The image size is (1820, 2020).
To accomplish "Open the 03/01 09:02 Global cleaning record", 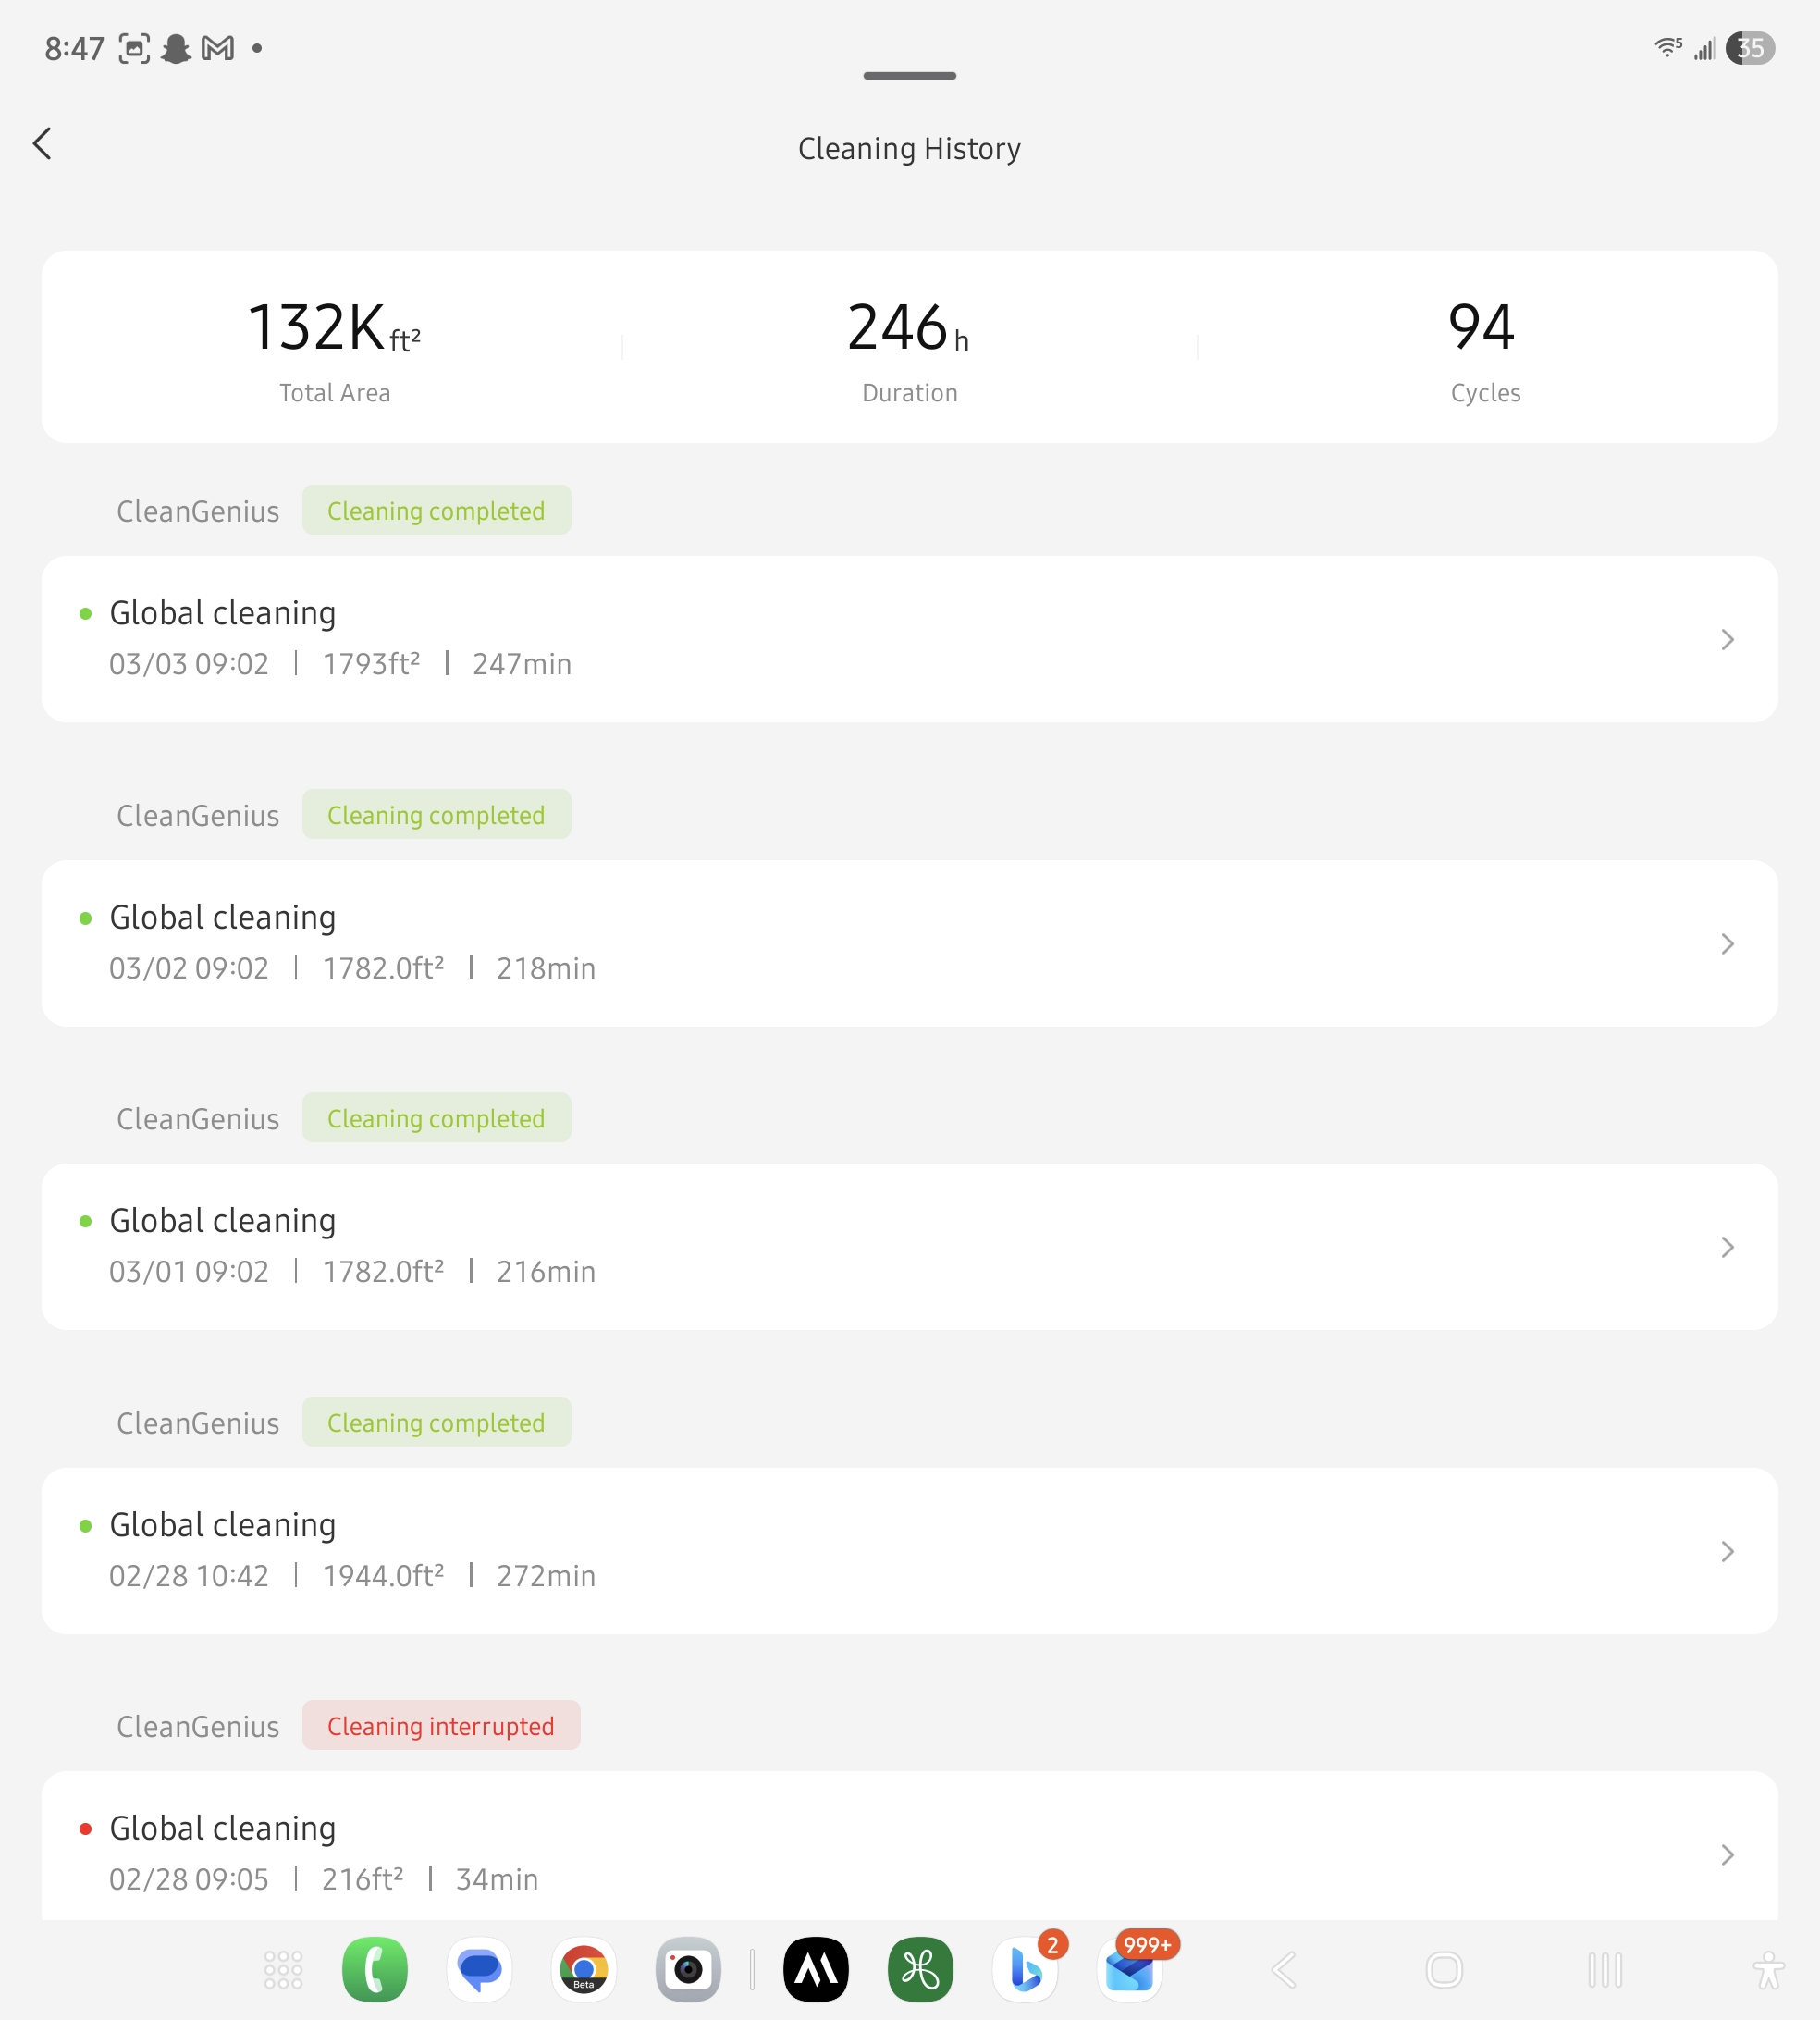I will 900,1246.
